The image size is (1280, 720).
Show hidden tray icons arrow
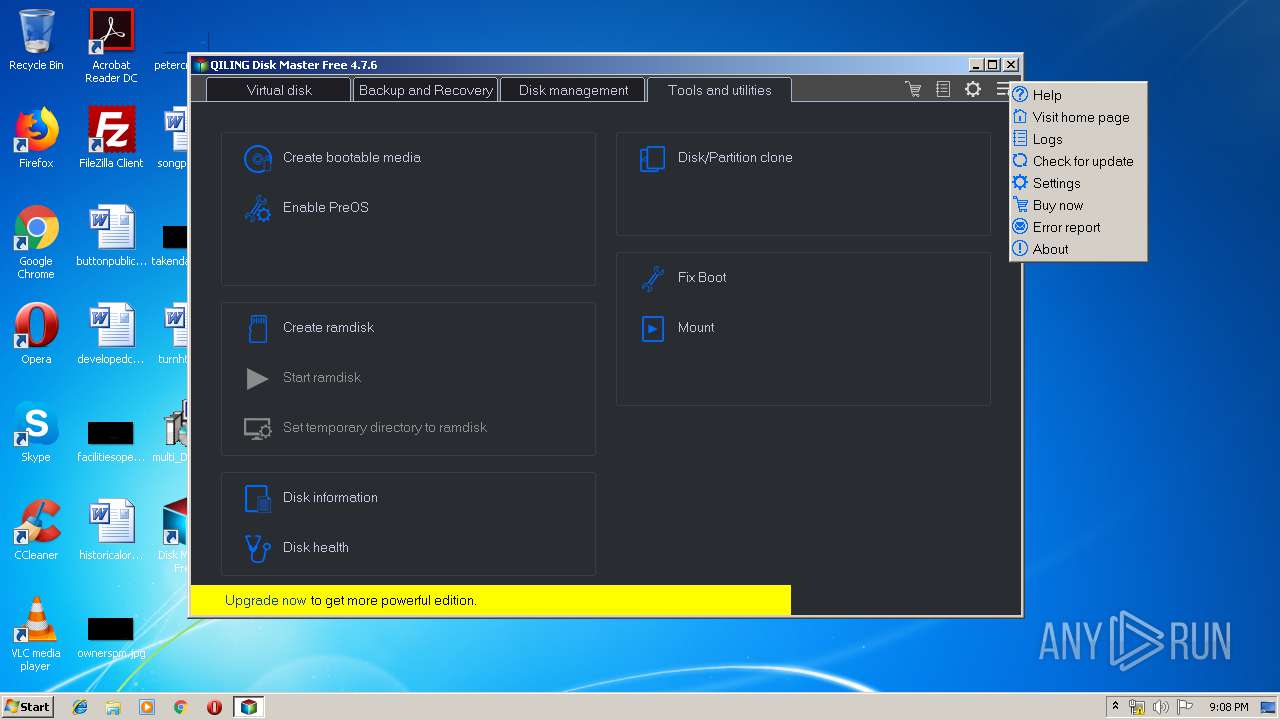coord(1115,707)
